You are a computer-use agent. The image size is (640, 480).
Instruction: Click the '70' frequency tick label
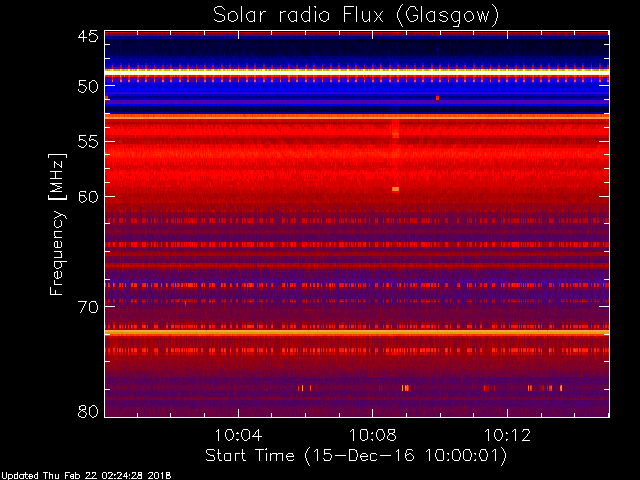[88, 307]
